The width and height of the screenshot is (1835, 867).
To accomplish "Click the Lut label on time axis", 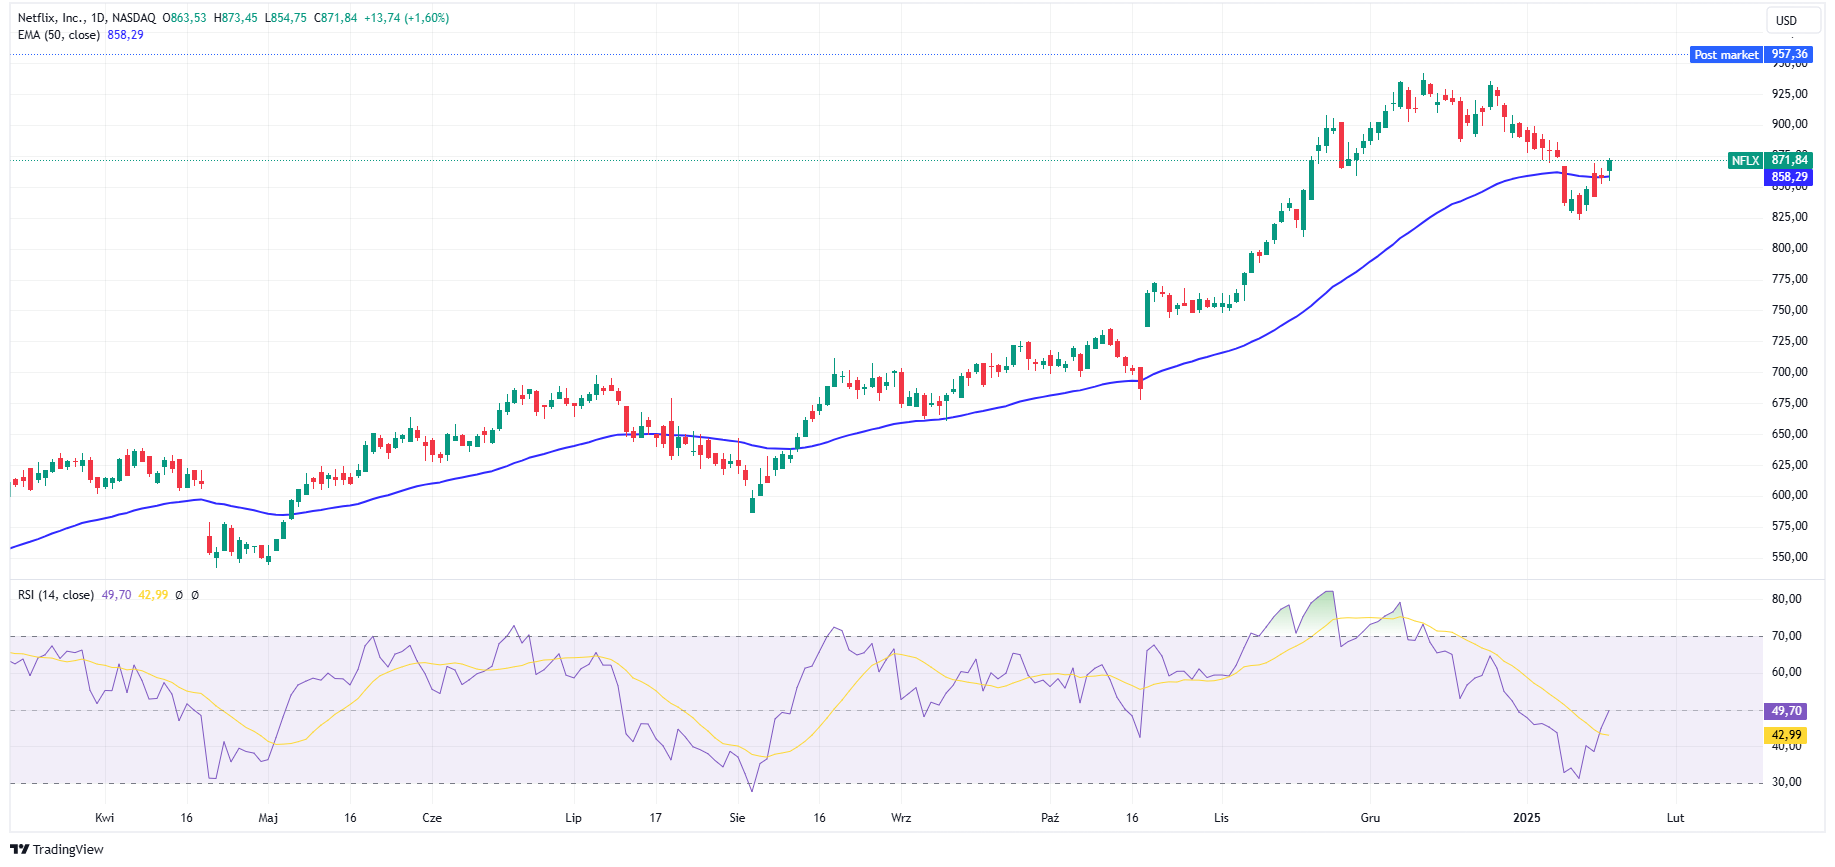I will click(1675, 818).
